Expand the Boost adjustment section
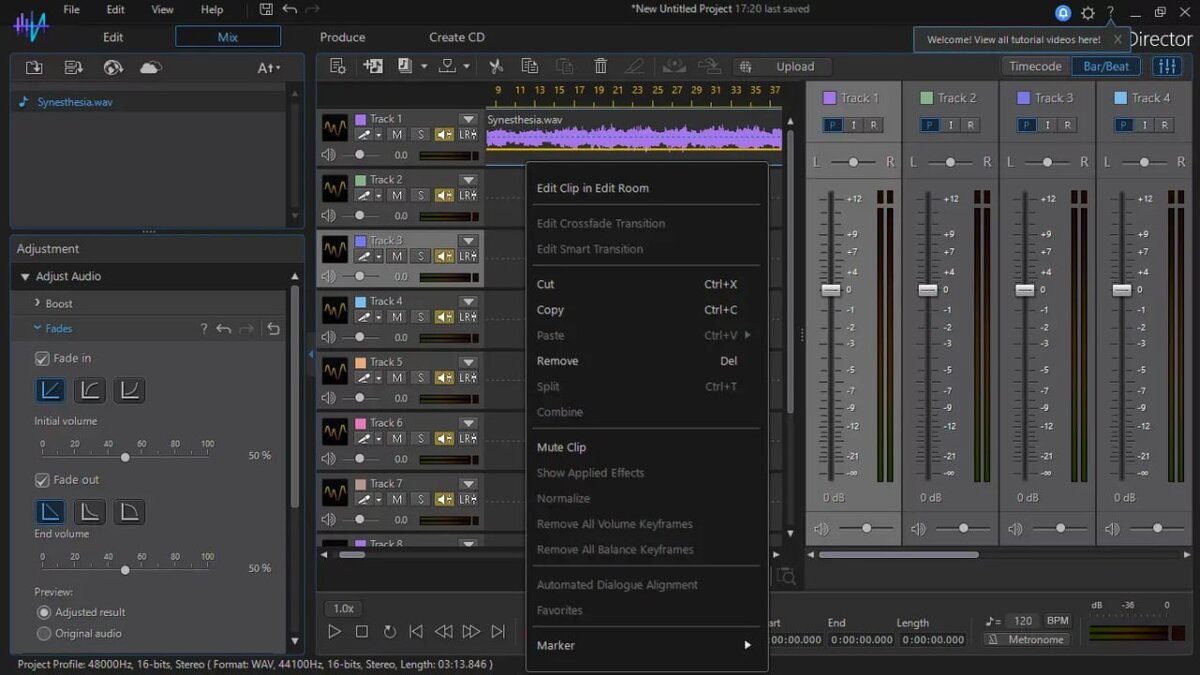1200x675 pixels. [58, 303]
